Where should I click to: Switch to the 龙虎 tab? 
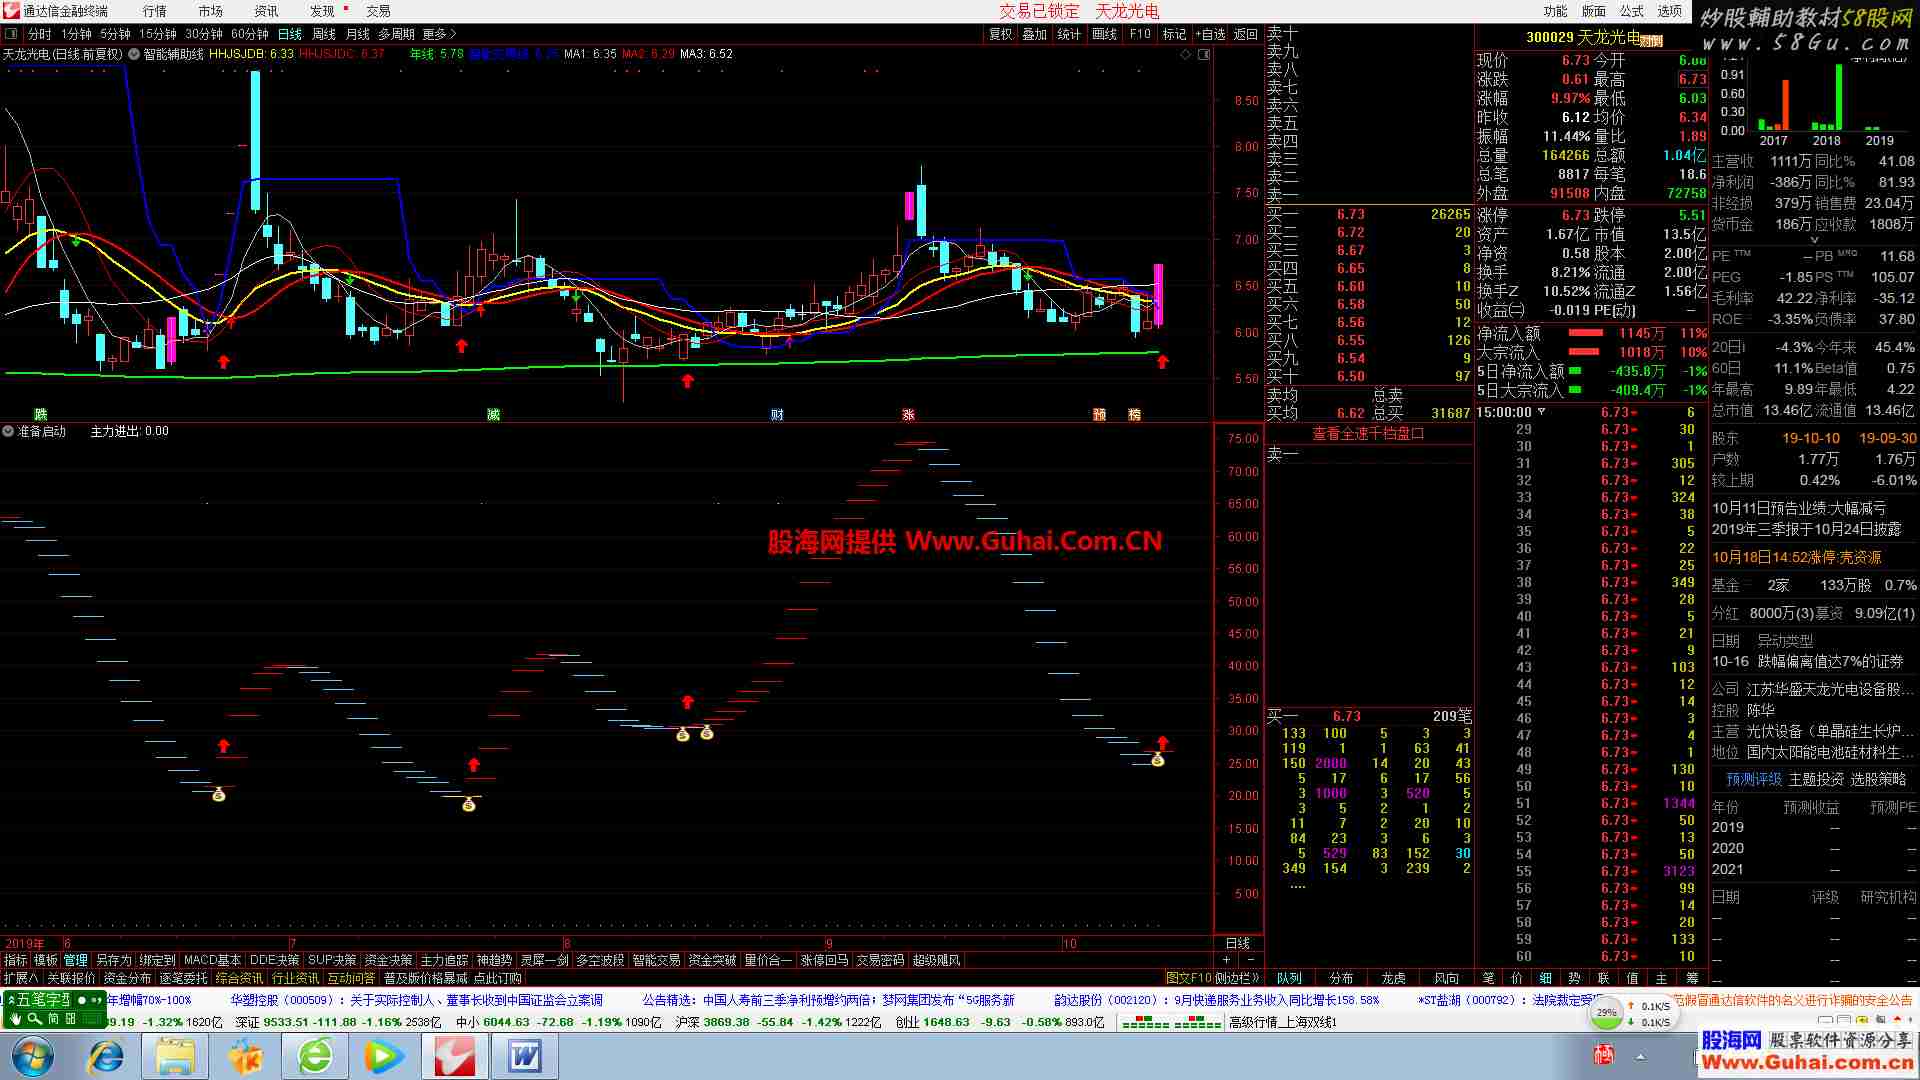[x=1393, y=978]
